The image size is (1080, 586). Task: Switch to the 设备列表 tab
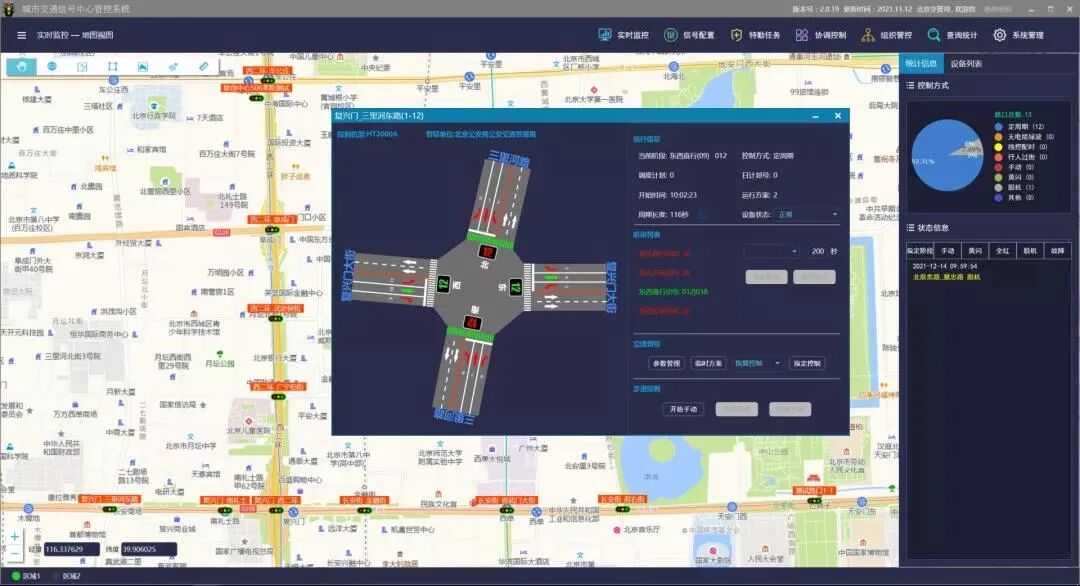tap(966, 63)
